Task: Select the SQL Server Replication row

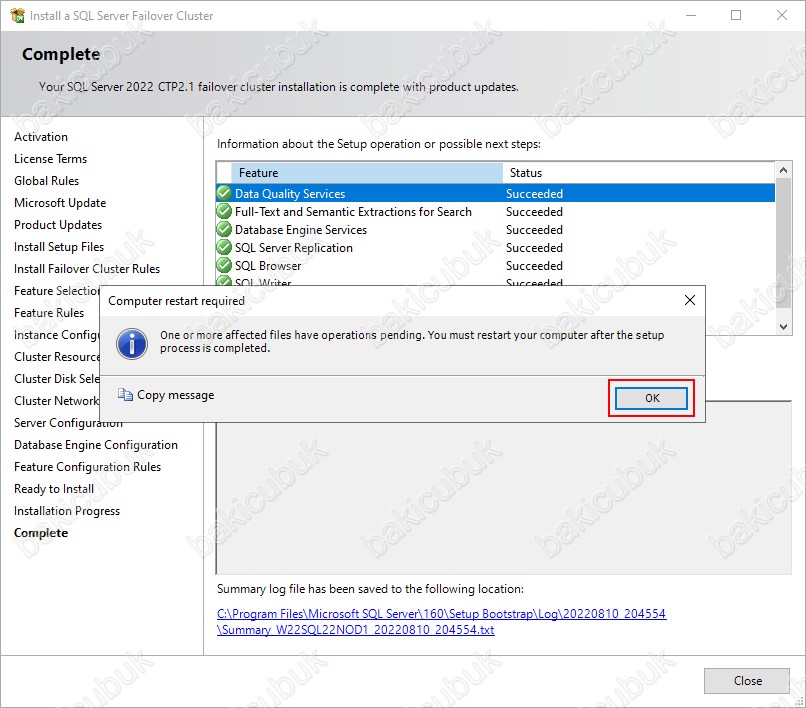Action: point(496,248)
